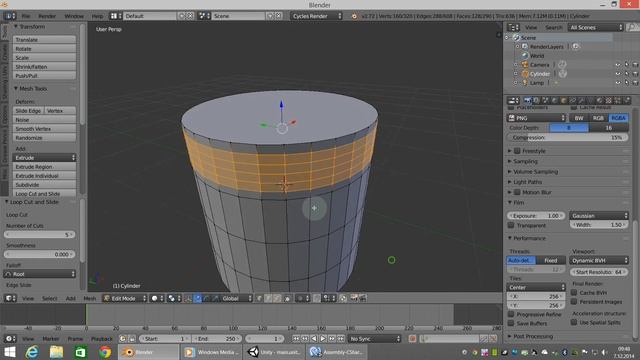Toggle Camera visibility eye icon
Viewport: 640px width, 360px height.
(618, 64)
